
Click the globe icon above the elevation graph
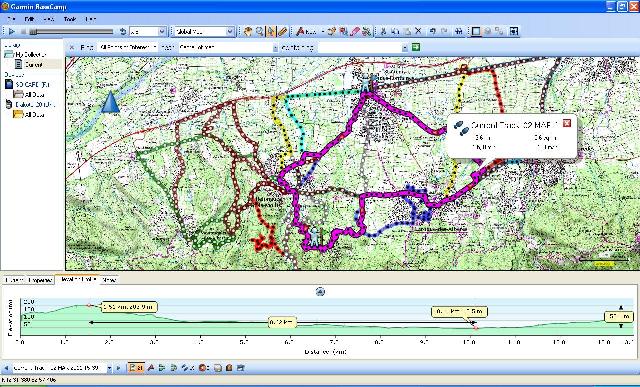(320, 291)
